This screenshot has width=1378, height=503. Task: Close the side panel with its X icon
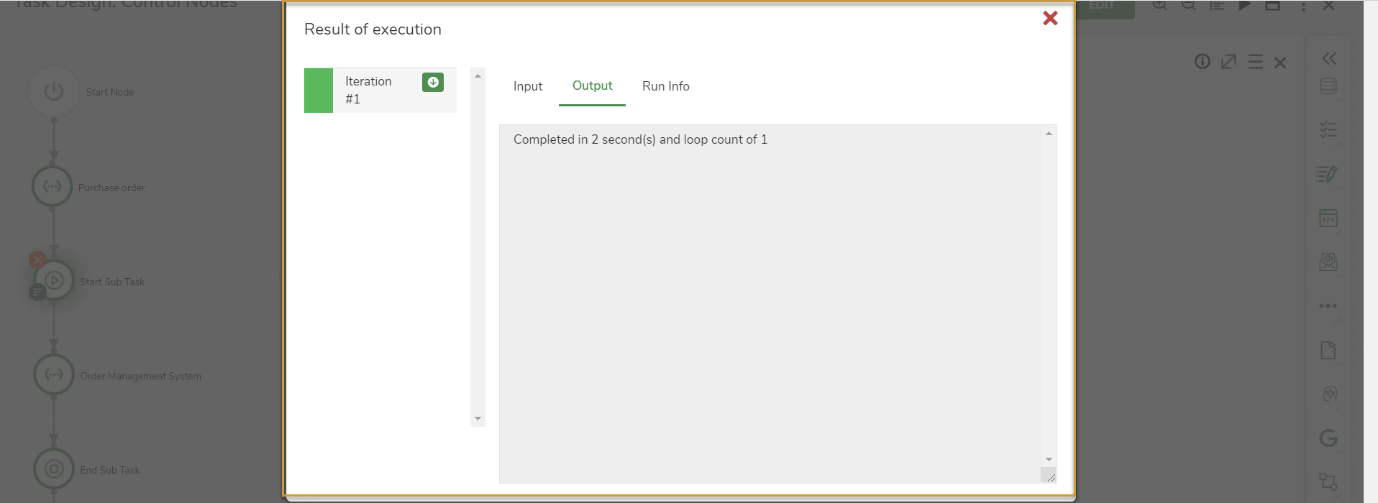click(1280, 62)
